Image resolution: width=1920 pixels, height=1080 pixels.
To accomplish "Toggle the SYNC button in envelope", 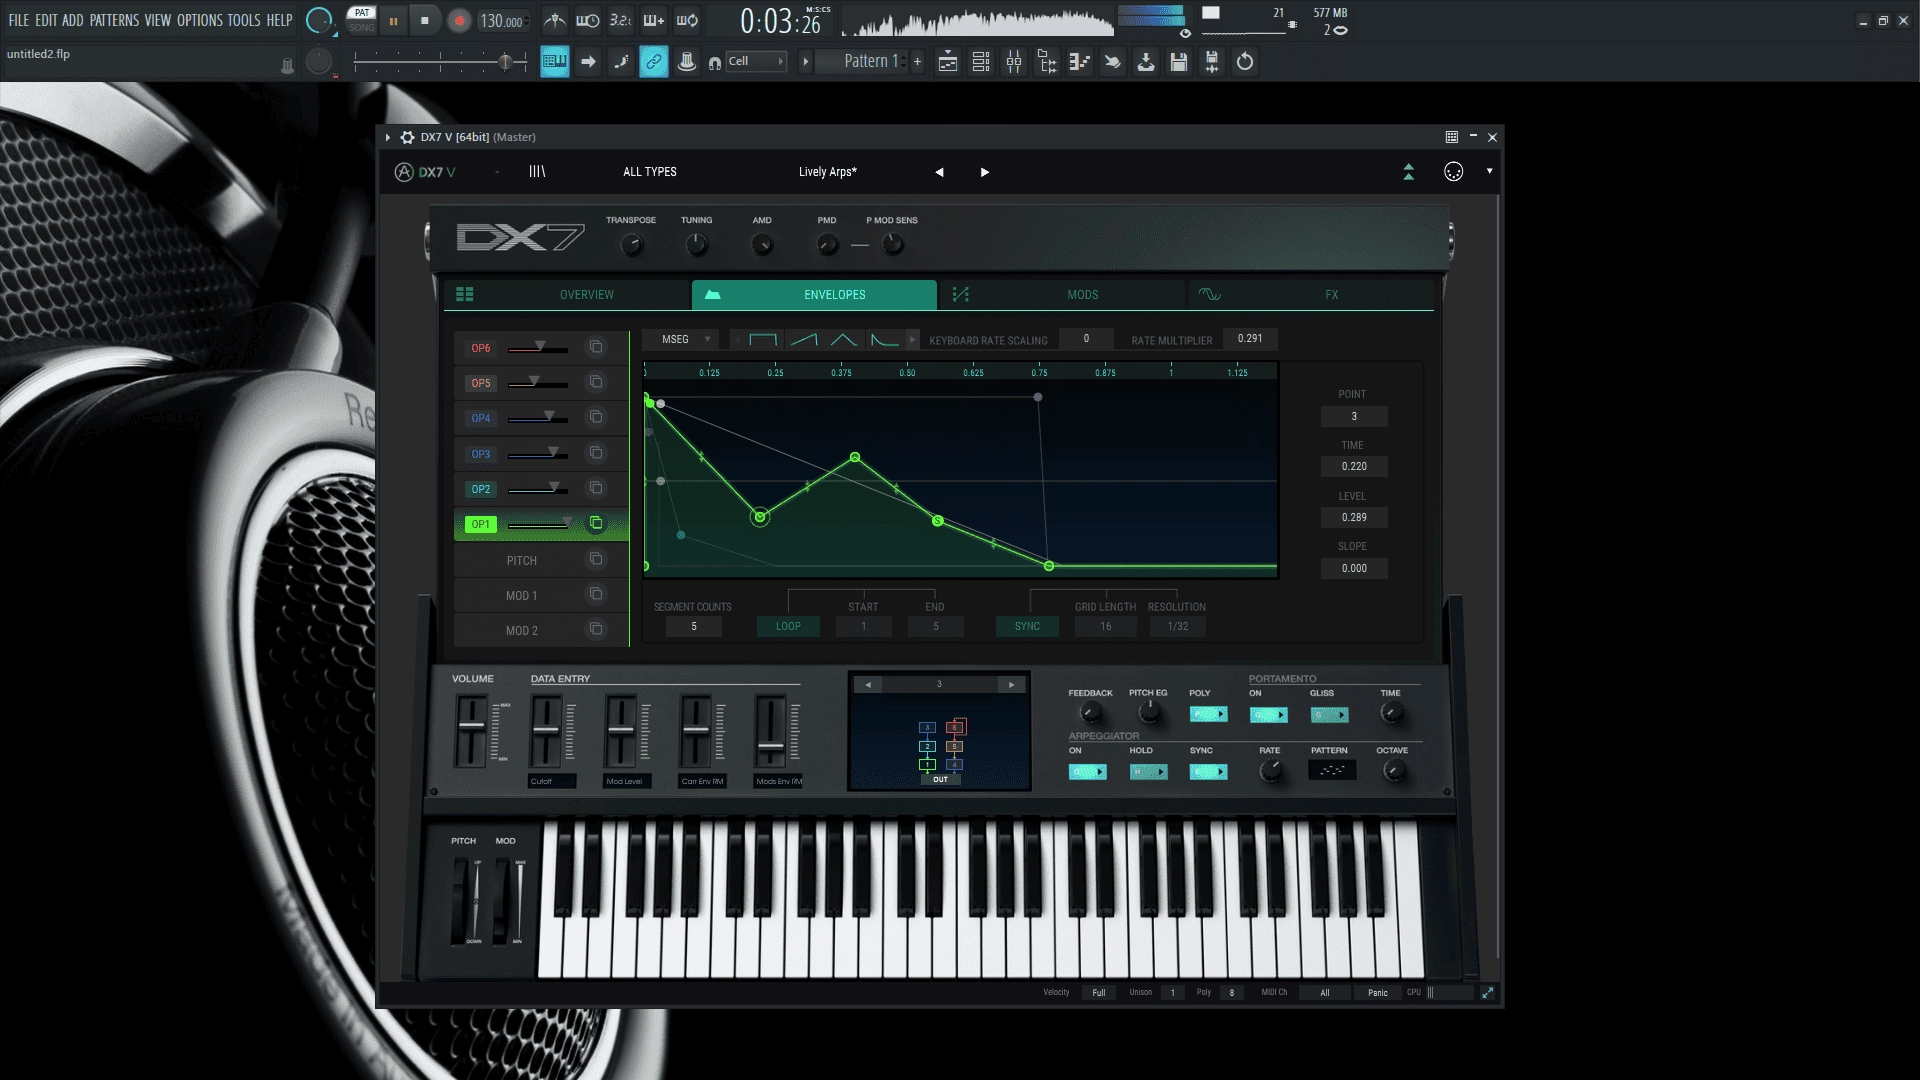I will pos(1027,626).
